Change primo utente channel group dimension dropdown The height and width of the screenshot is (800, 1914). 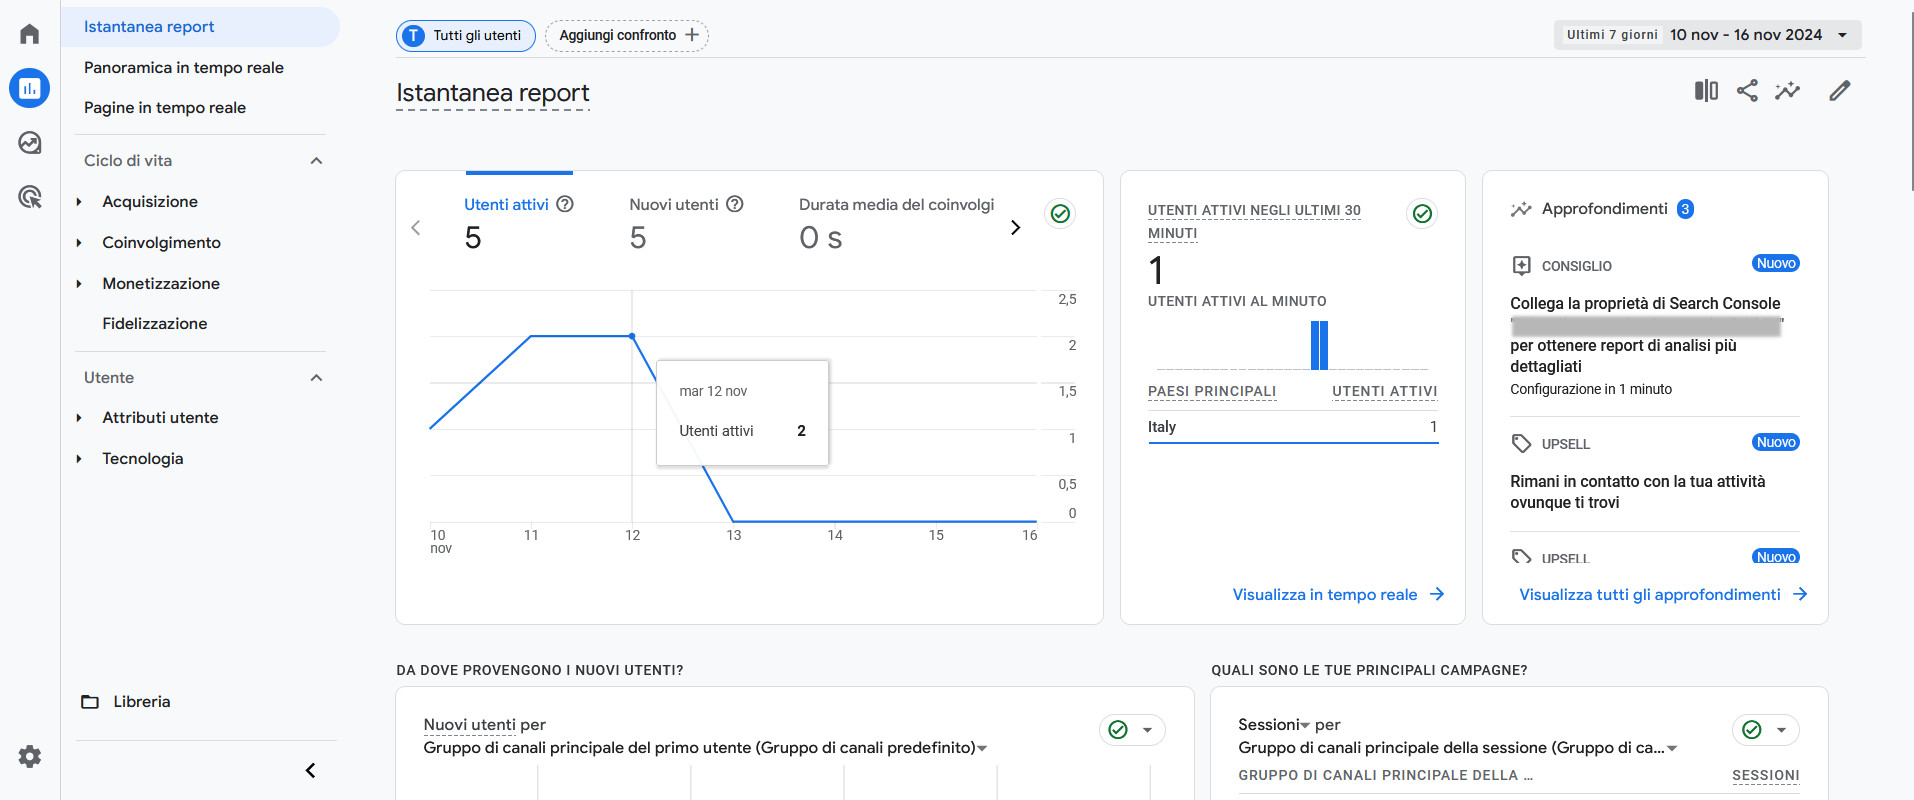click(x=705, y=748)
